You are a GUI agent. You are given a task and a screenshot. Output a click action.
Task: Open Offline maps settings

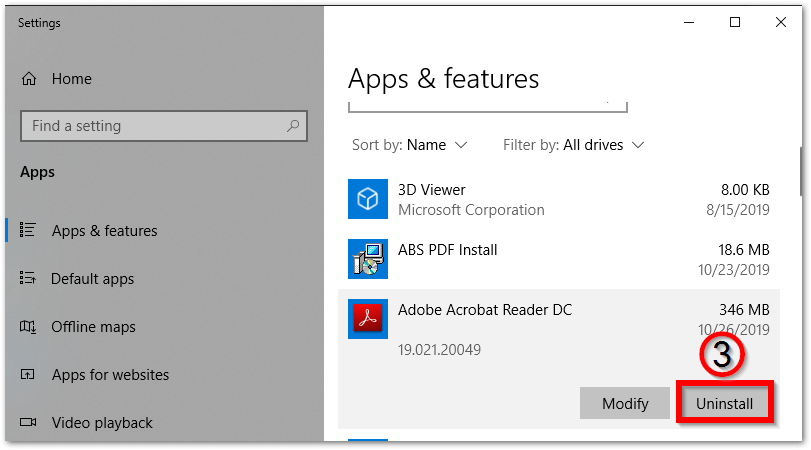(93, 327)
